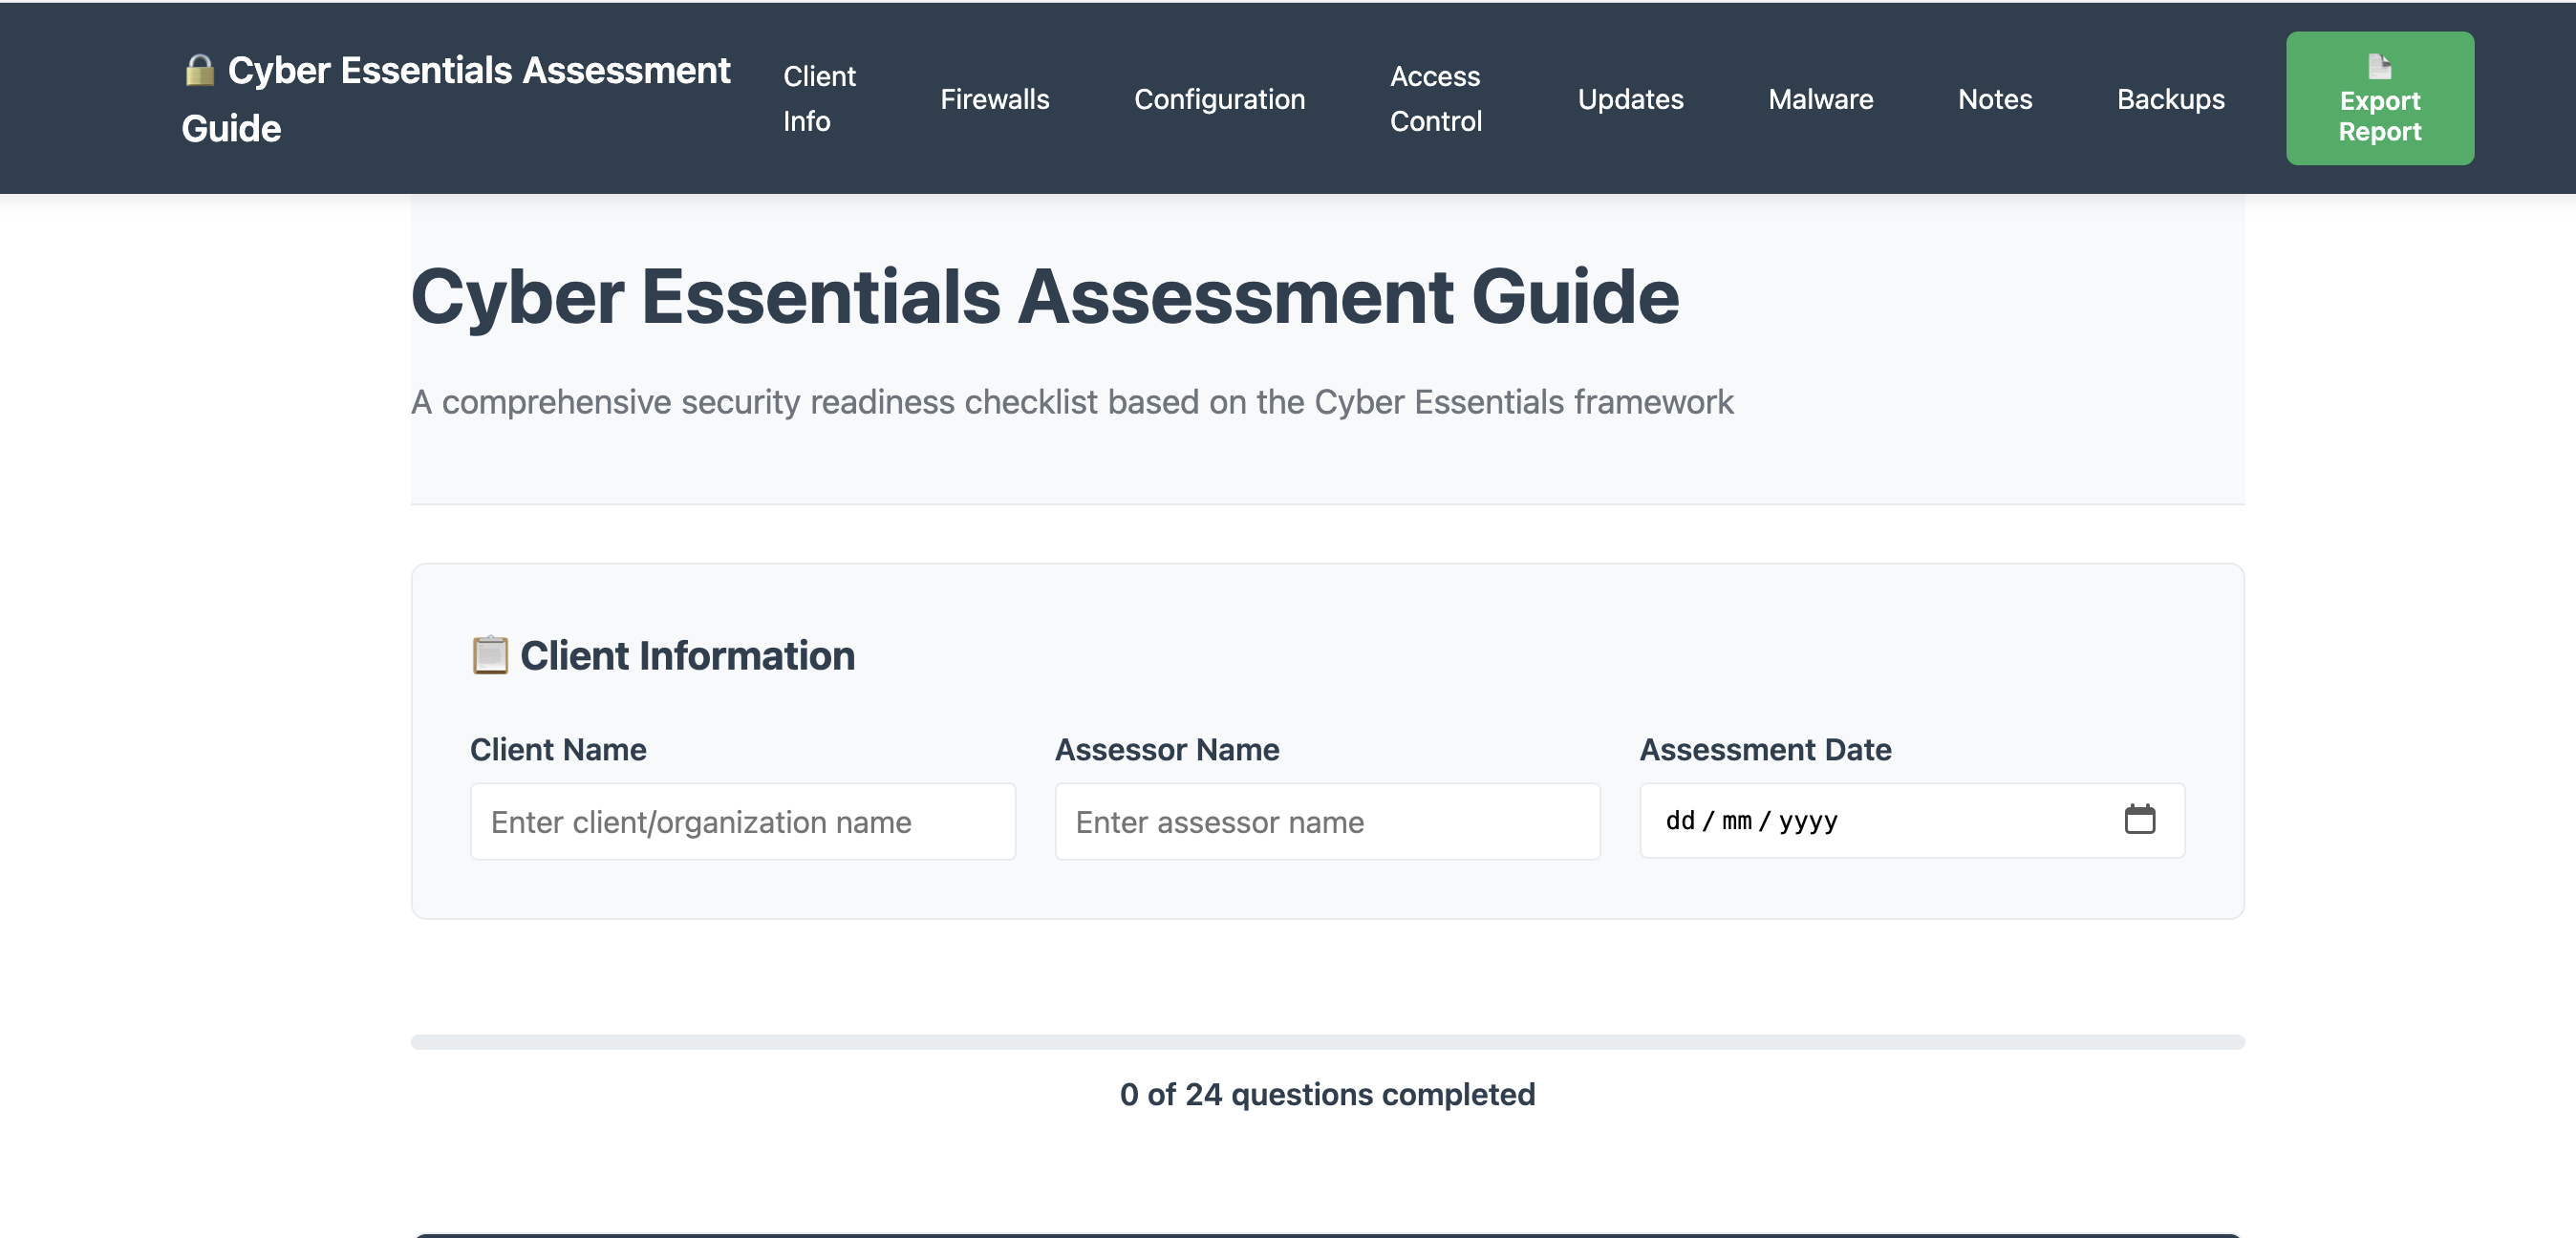2576x1238 pixels.
Task: Click the Client Information section heading
Action: pyautogui.click(x=688, y=656)
